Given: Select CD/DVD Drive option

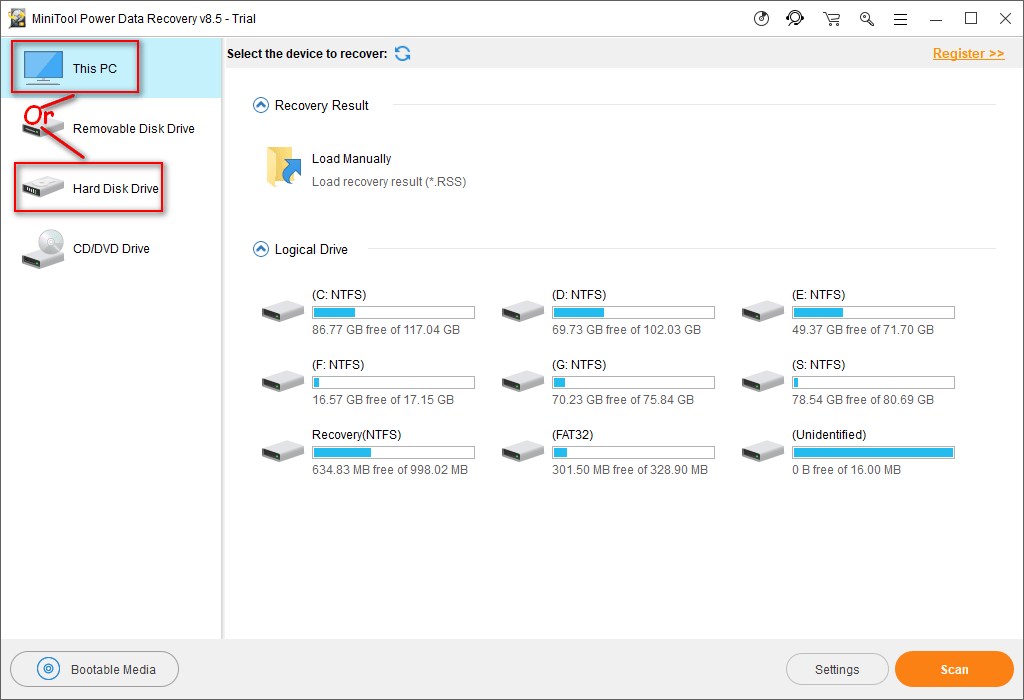Looking at the screenshot, I should click(111, 249).
